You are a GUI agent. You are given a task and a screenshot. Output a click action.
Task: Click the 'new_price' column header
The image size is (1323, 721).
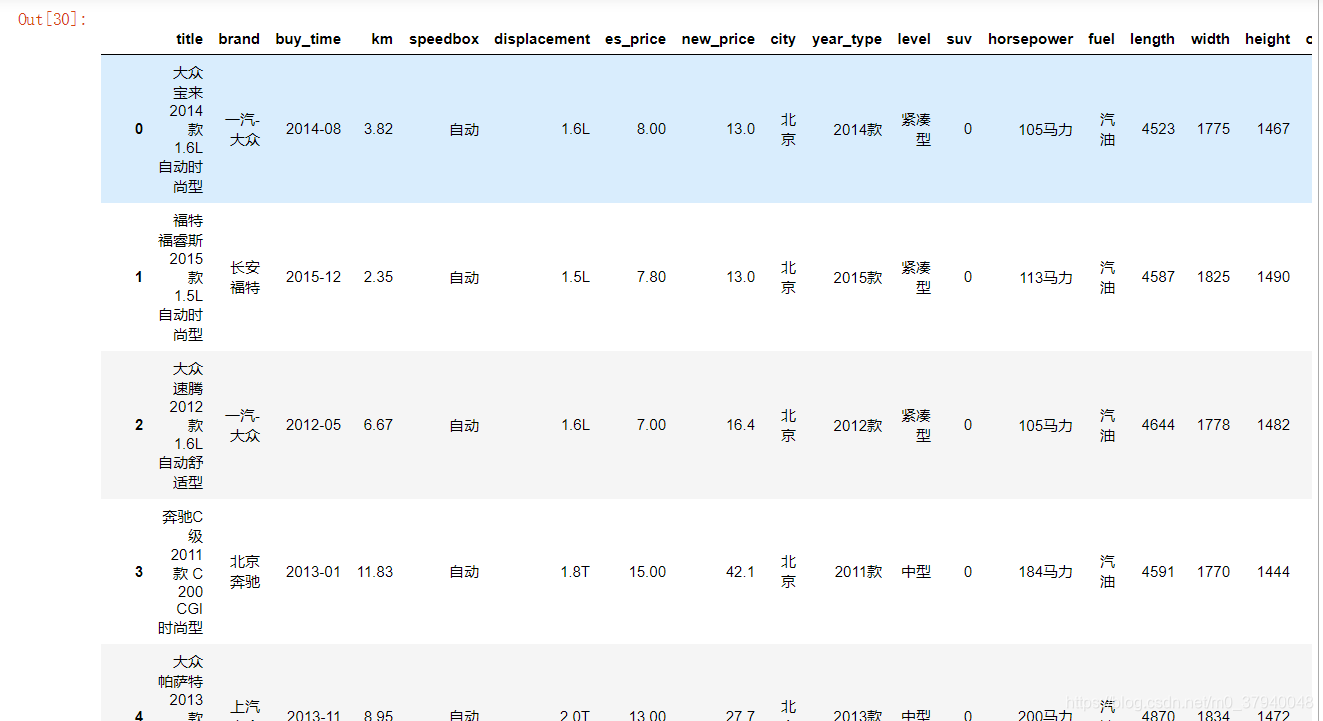718,39
